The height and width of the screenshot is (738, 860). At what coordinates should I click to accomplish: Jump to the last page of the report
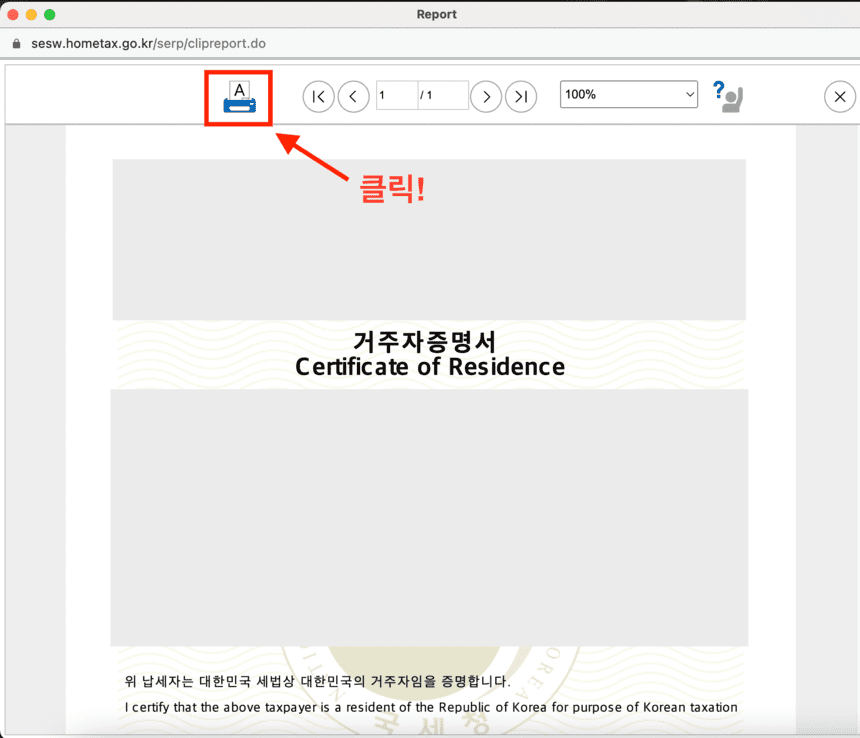(521, 97)
